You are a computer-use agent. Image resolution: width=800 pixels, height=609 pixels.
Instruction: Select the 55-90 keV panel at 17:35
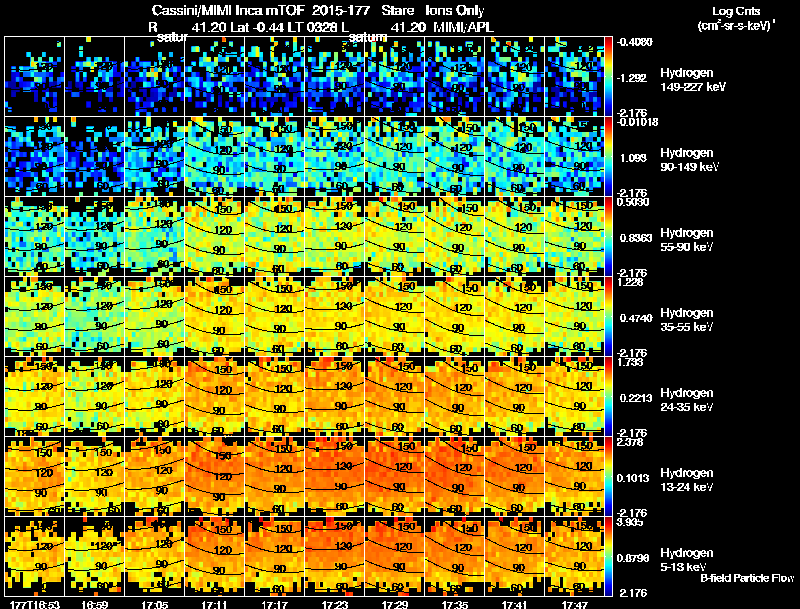point(455,237)
